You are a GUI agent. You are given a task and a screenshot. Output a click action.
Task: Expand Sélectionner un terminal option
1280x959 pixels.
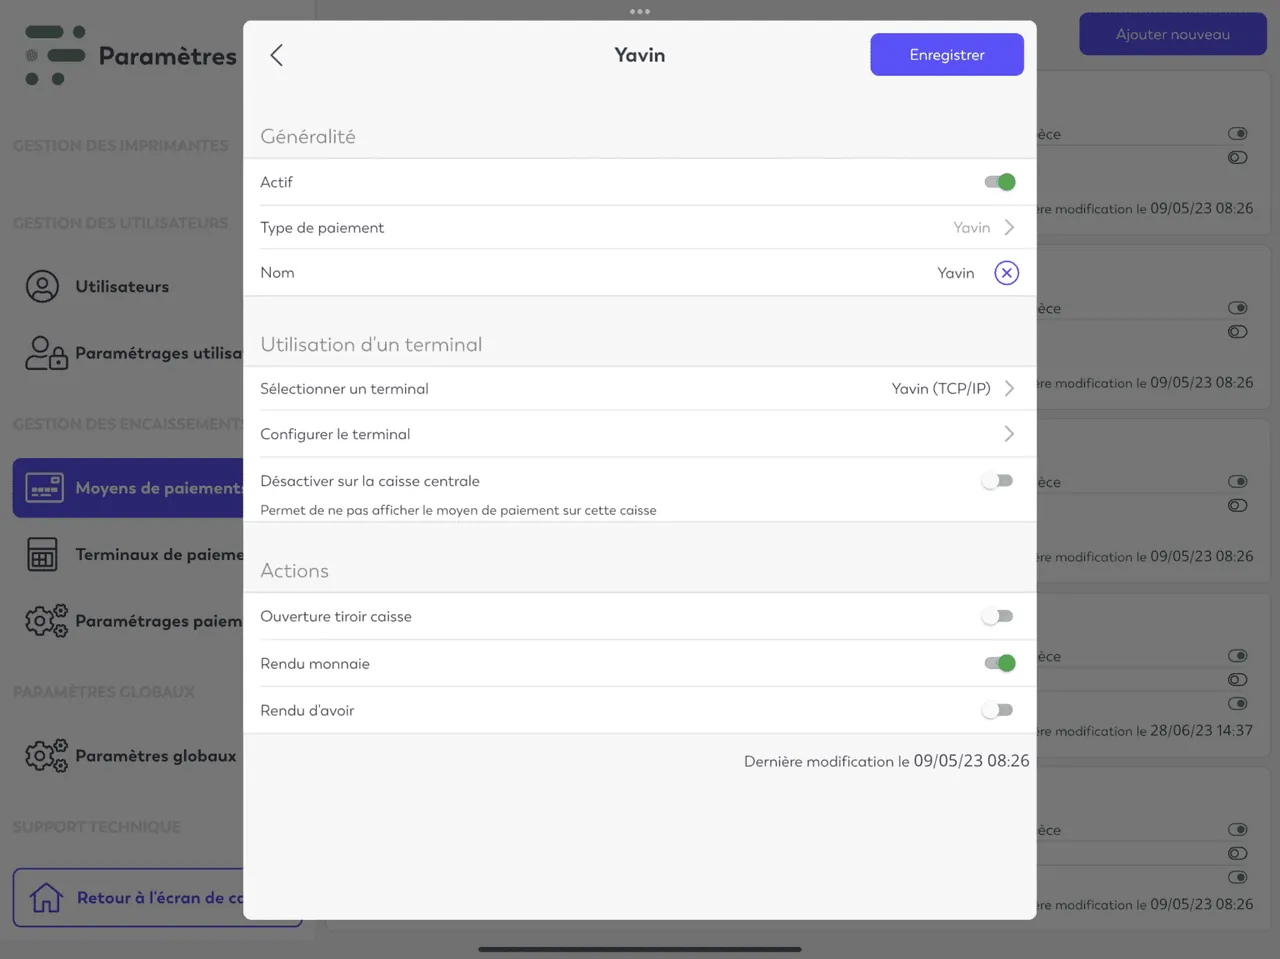tap(639, 389)
